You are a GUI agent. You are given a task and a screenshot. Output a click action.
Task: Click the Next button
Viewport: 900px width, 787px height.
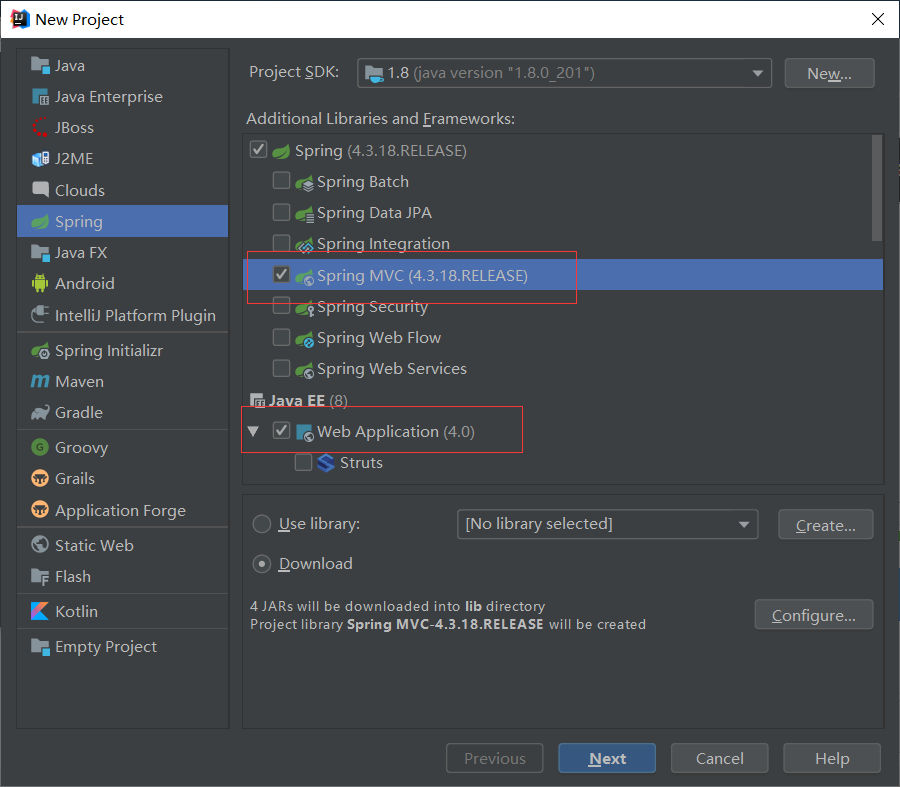coord(607,758)
